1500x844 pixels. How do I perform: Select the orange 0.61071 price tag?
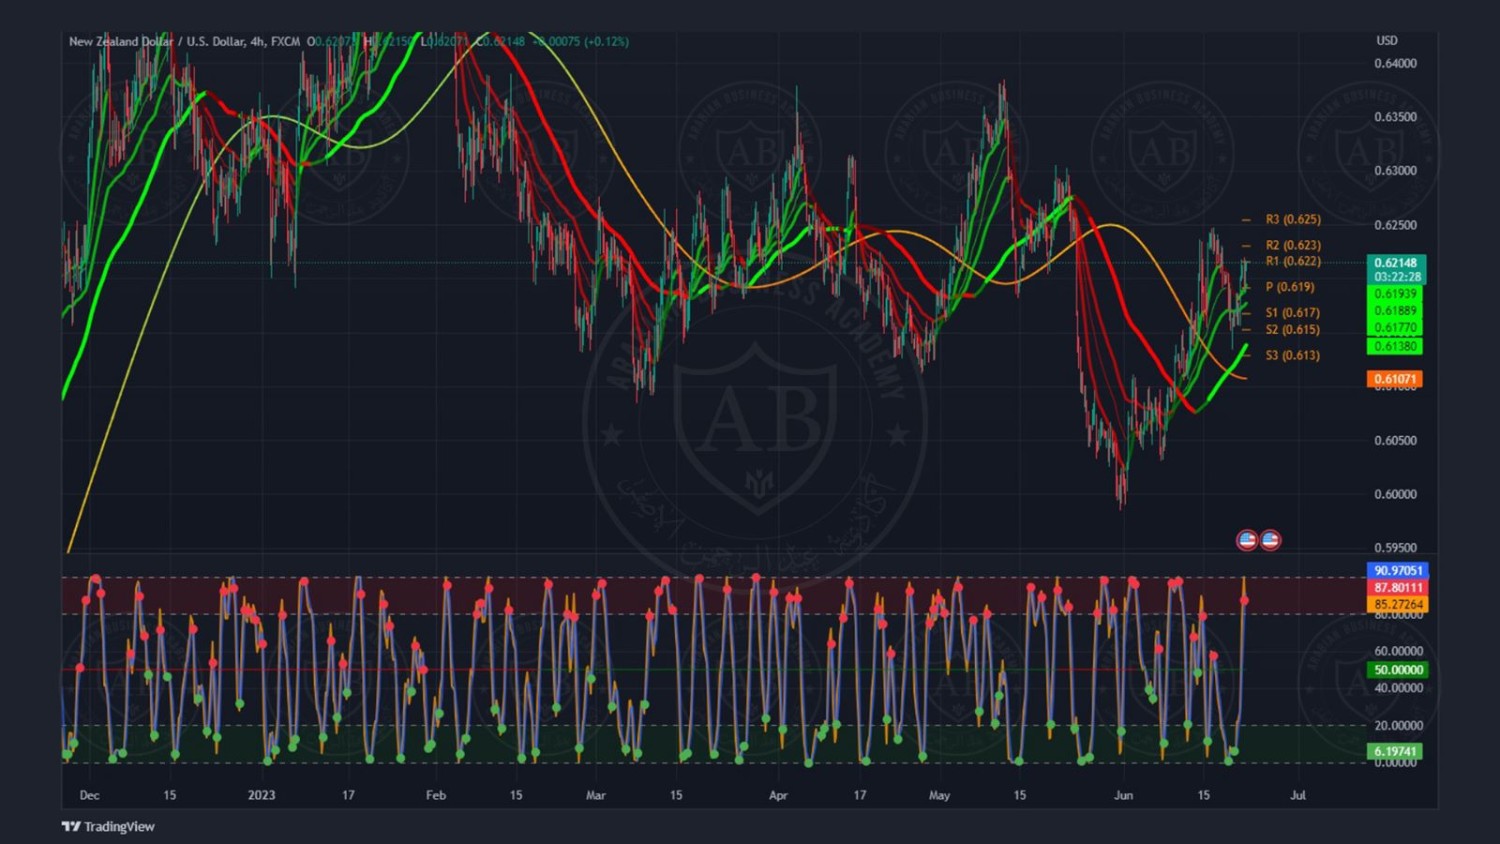coord(1394,379)
